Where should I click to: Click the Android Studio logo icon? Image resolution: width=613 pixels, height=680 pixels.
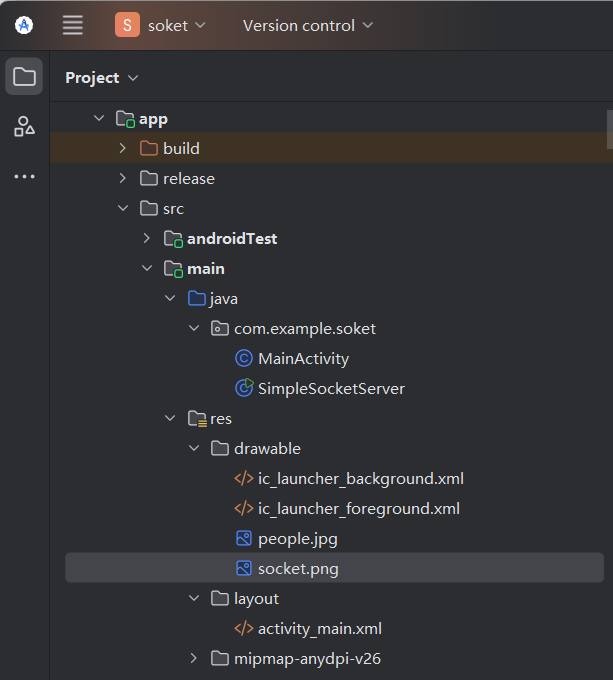(24, 25)
